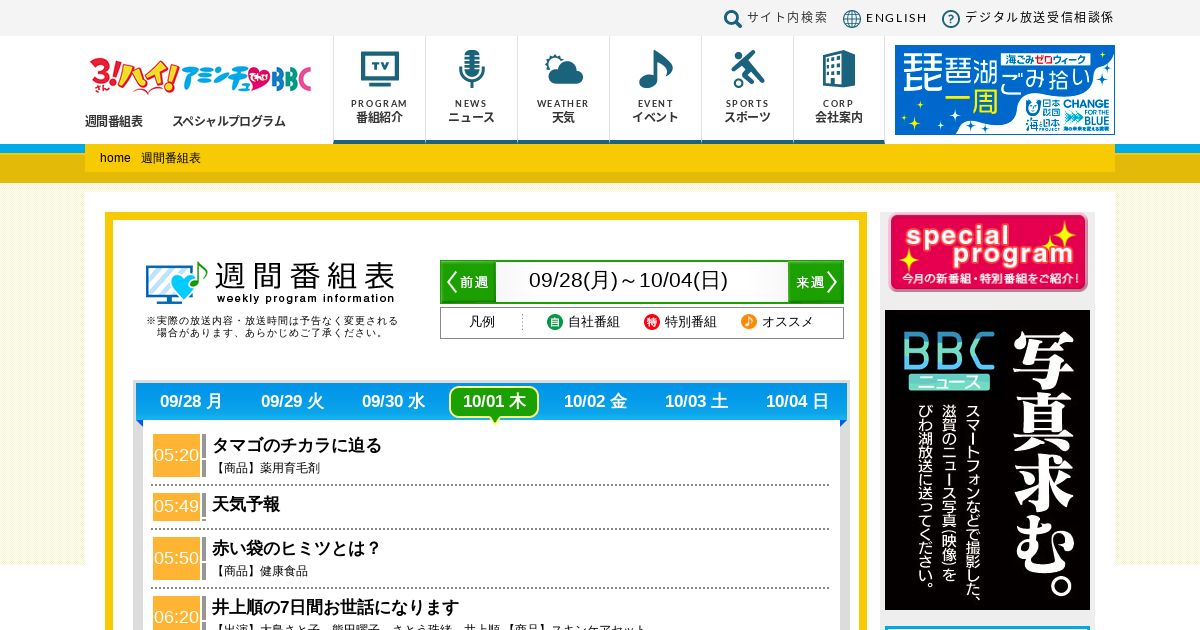Select the 10/04 日 tab
Viewport: 1200px width, 630px height.
click(x=797, y=402)
